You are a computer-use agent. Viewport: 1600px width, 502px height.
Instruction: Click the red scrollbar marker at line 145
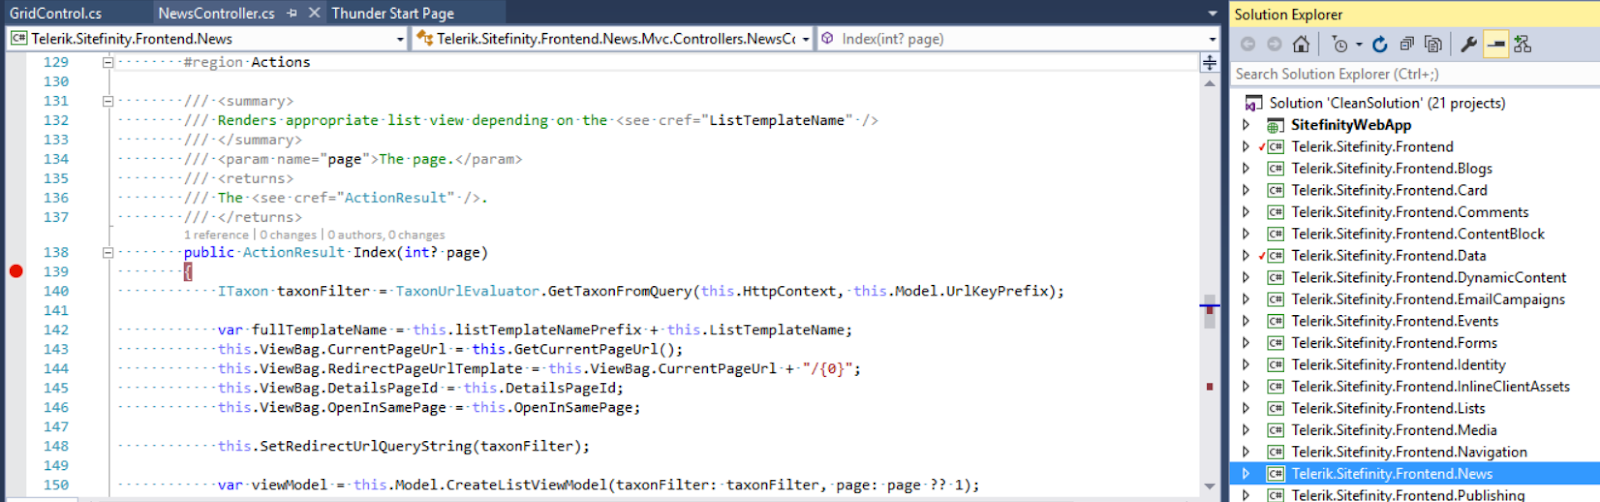[1210, 386]
